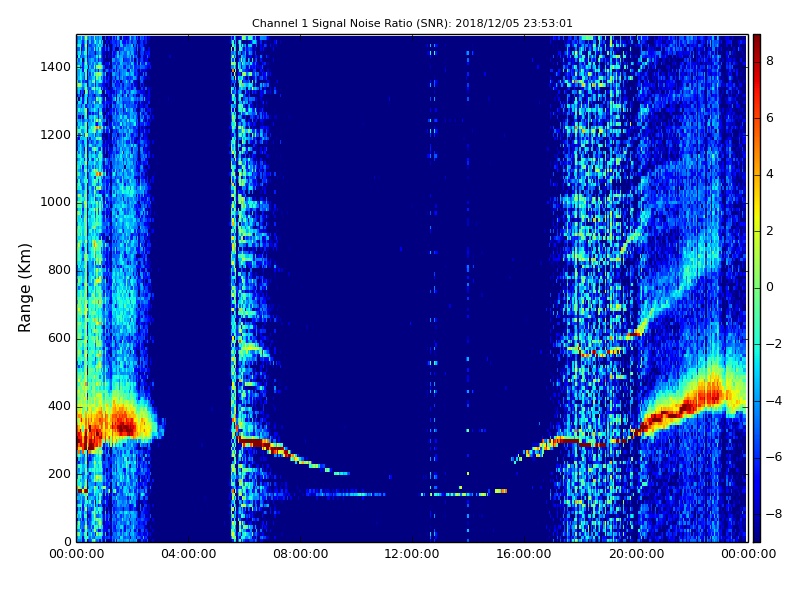Click the colorbar label 6

tap(770, 118)
